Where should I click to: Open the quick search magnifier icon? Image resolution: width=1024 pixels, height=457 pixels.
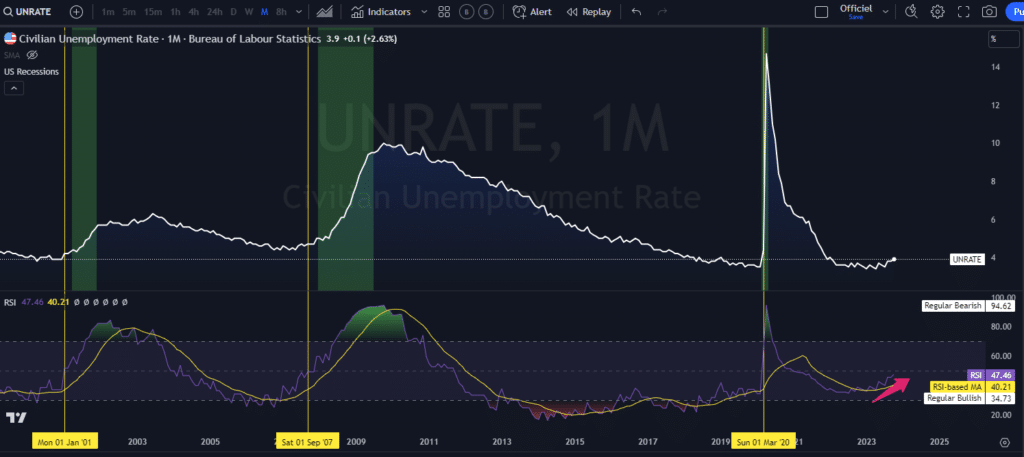910,12
